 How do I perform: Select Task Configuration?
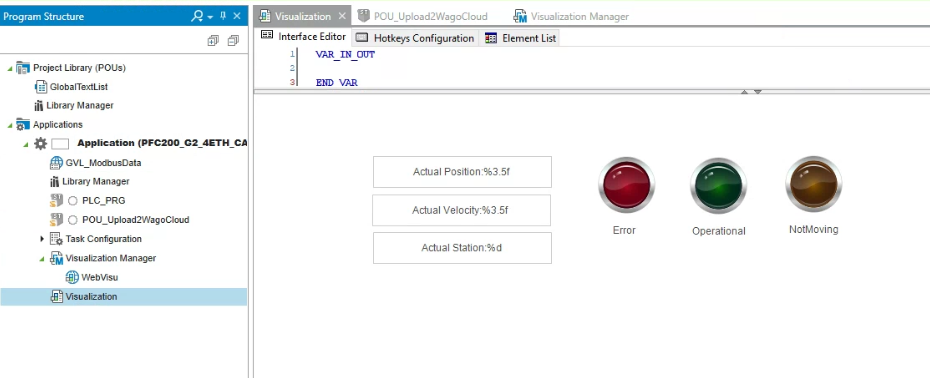tap(104, 239)
